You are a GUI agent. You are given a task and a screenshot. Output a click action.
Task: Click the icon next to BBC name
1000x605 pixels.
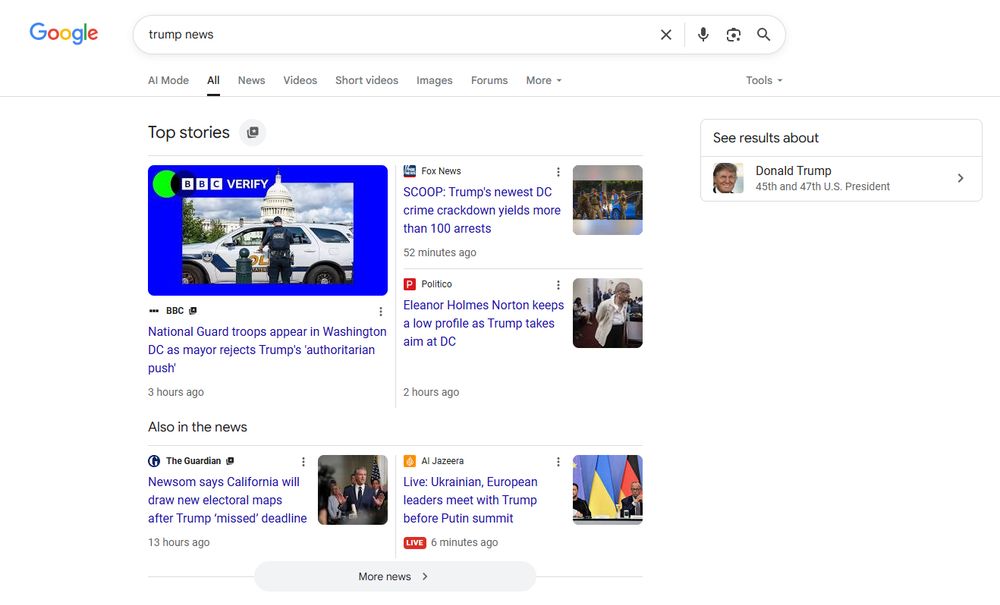point(193,310)
